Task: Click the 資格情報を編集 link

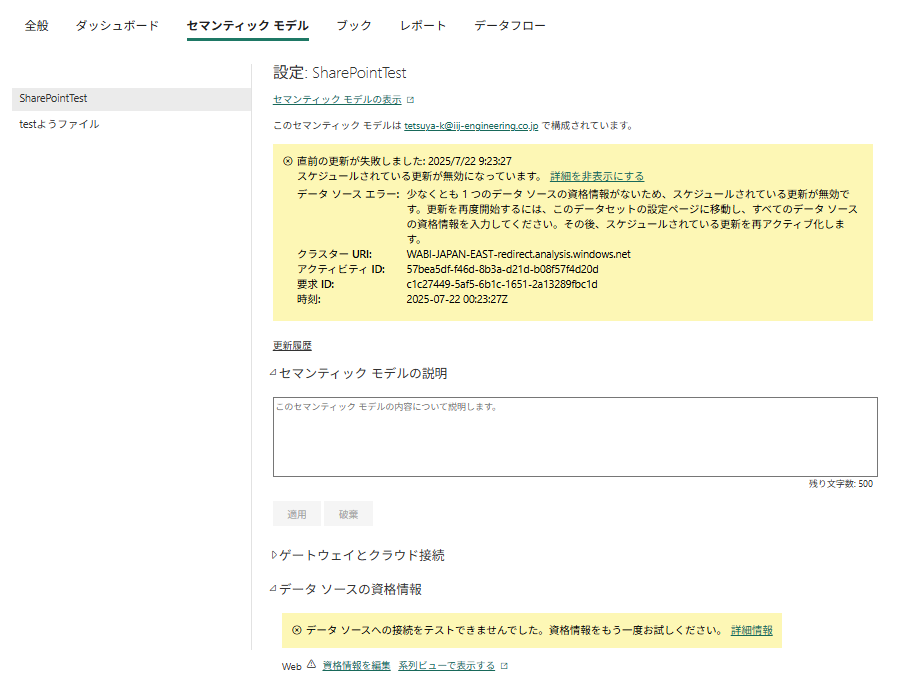Action: click(356, 666)
